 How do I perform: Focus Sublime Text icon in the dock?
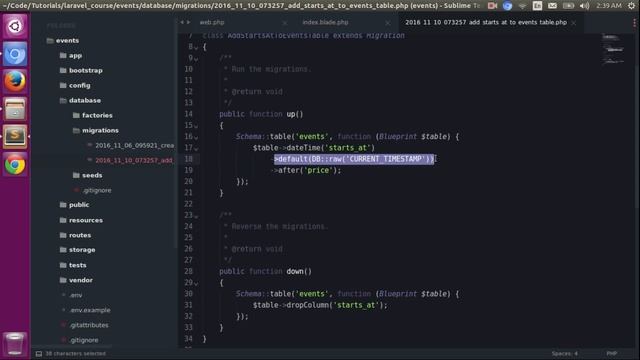coord(15,136)
